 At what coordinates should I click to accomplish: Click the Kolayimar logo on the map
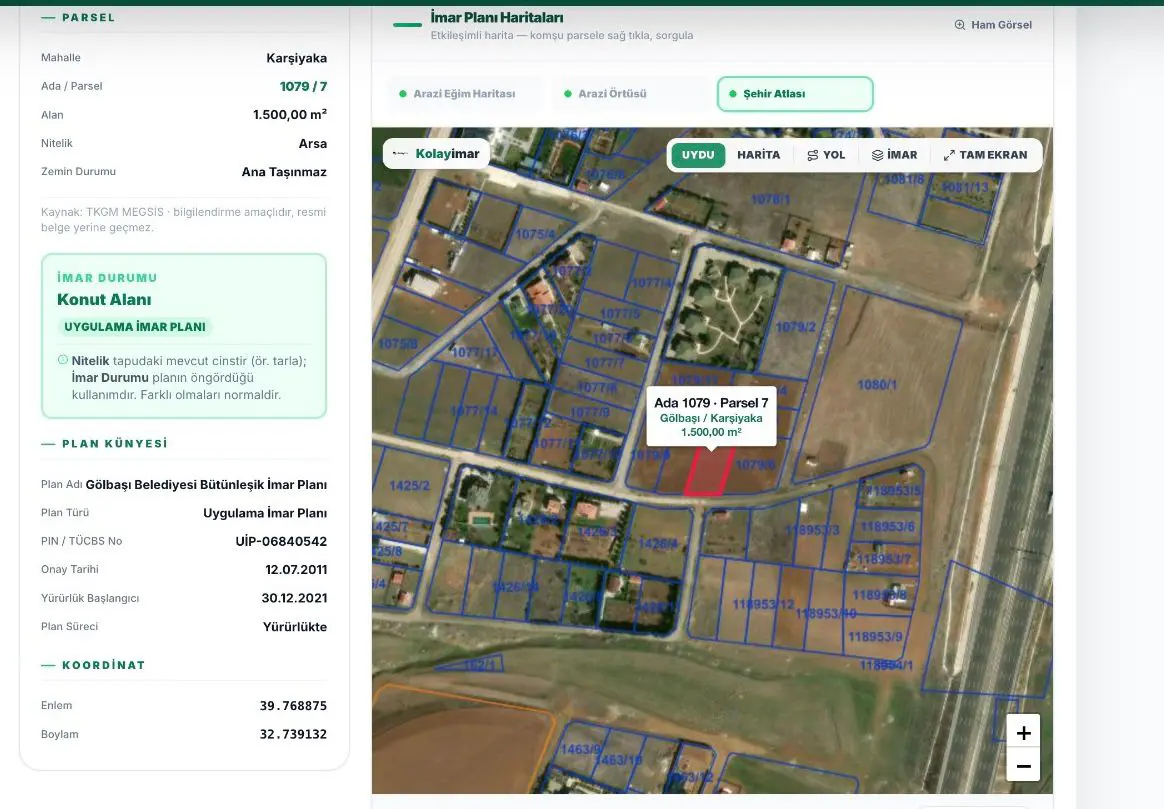click(x=436, y=154)
